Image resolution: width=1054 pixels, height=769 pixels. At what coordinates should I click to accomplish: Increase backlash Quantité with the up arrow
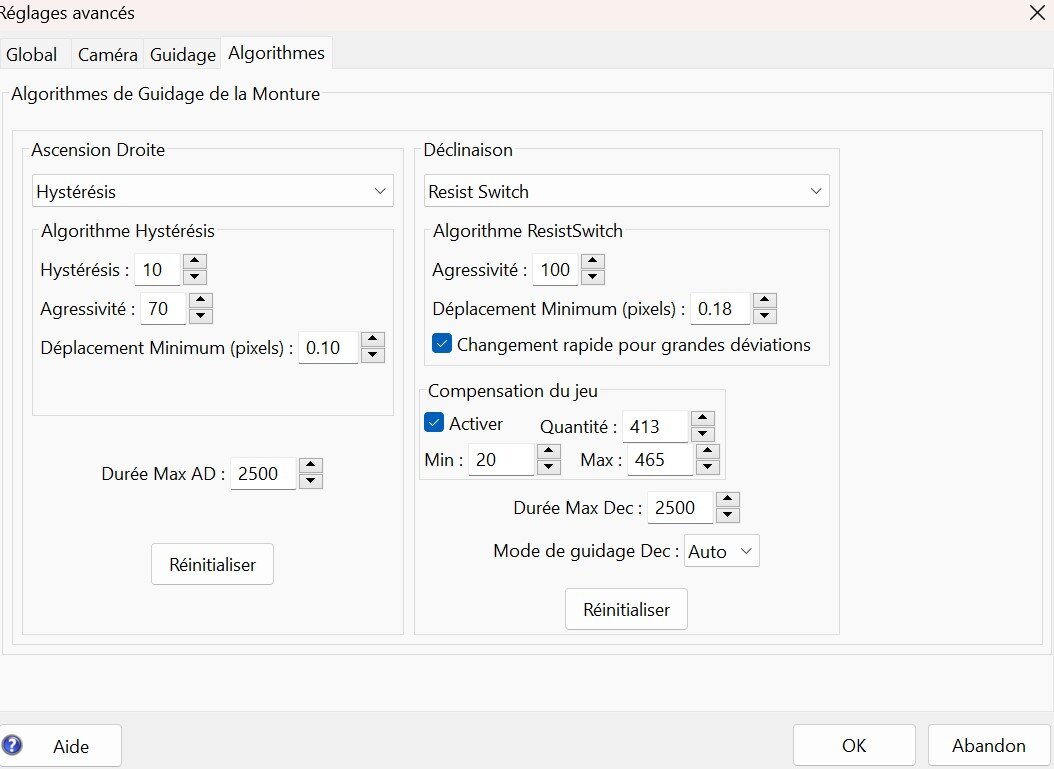tap(702, 419)
